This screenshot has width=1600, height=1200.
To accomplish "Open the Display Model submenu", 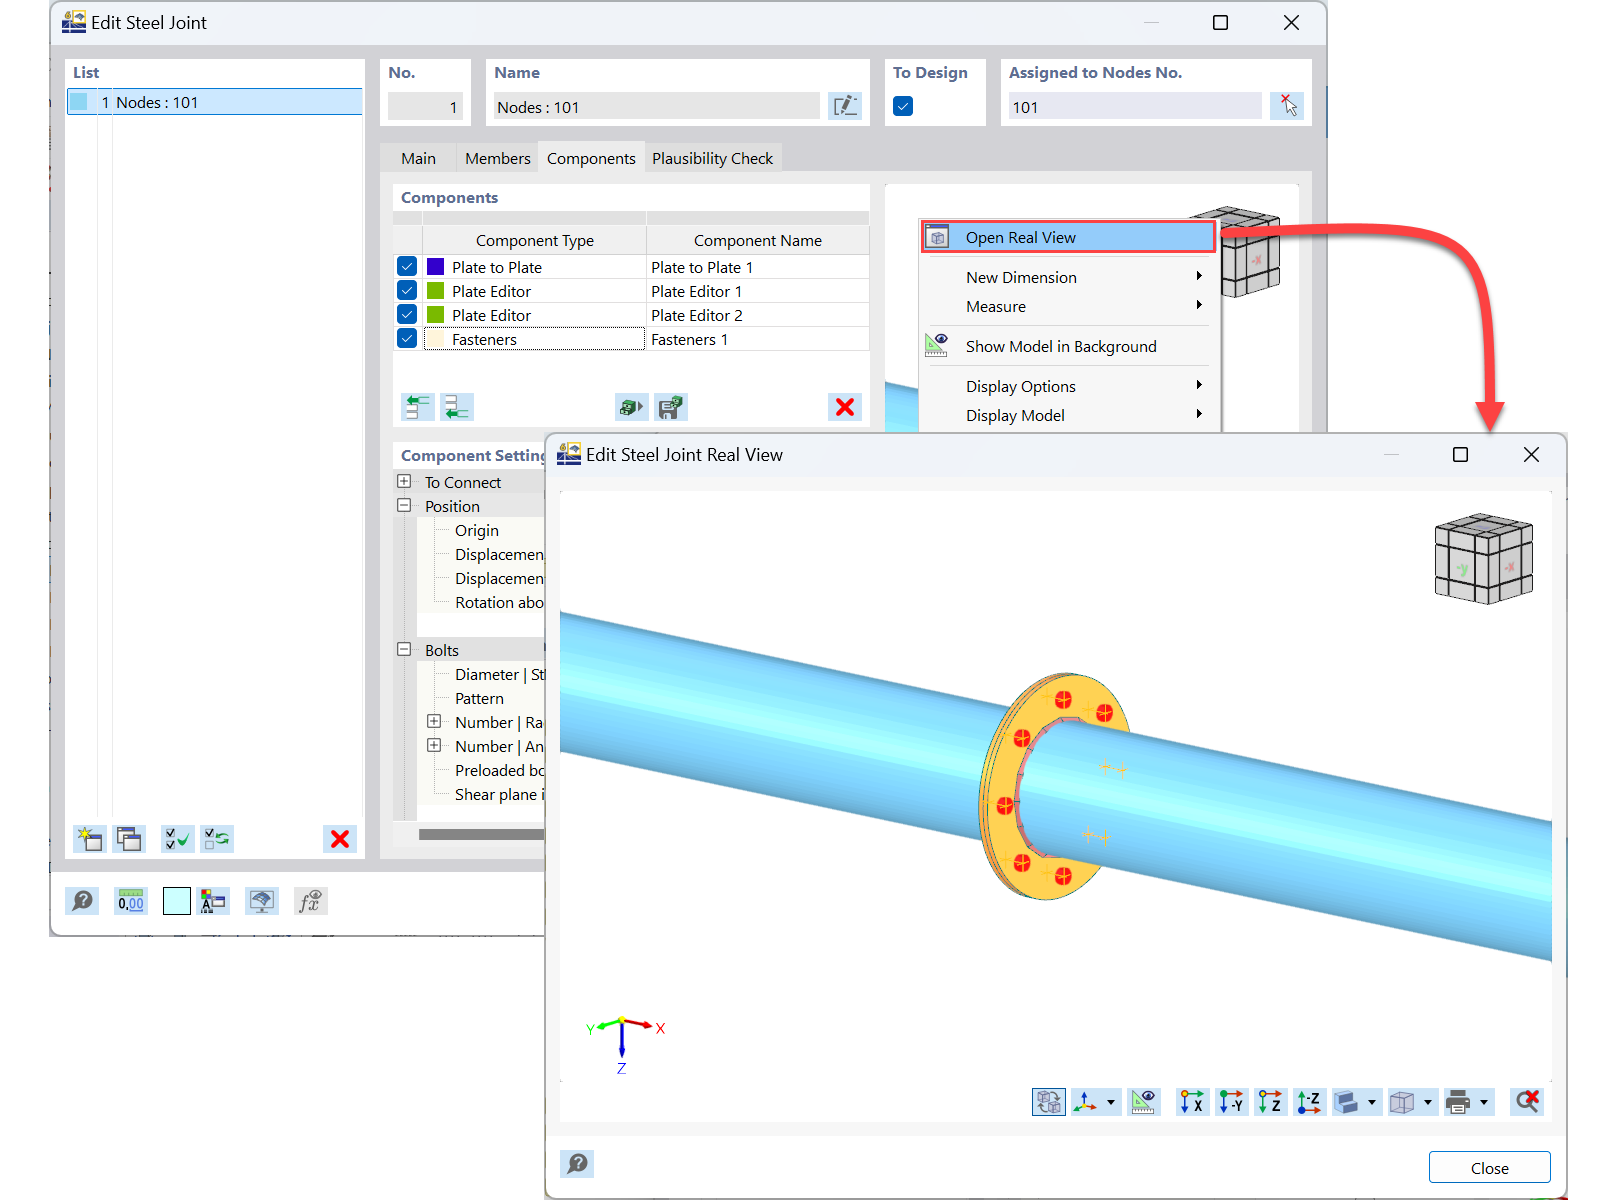I will [x=1068, y=415].
